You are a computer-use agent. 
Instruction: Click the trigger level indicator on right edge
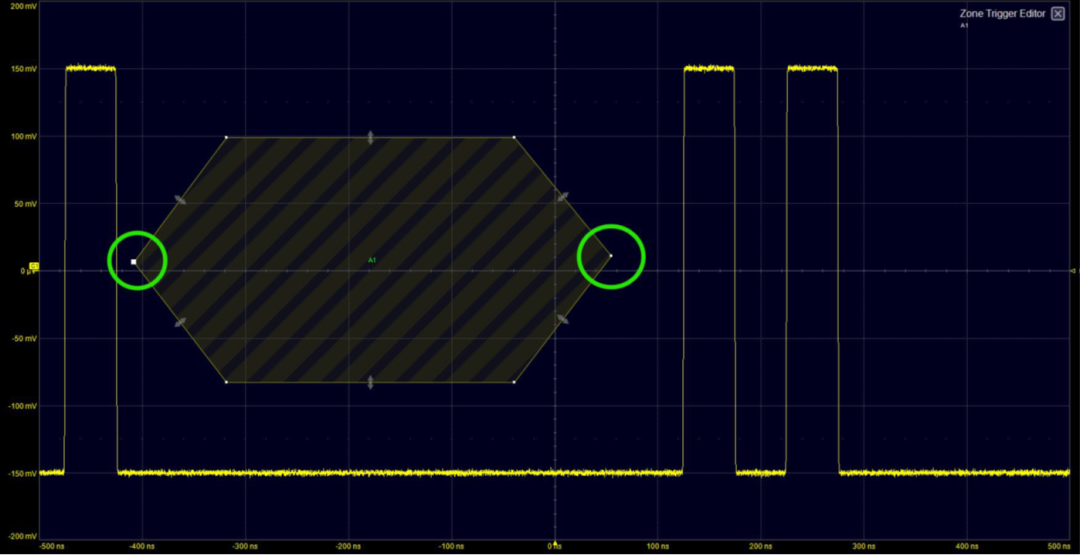(1074, 271)
